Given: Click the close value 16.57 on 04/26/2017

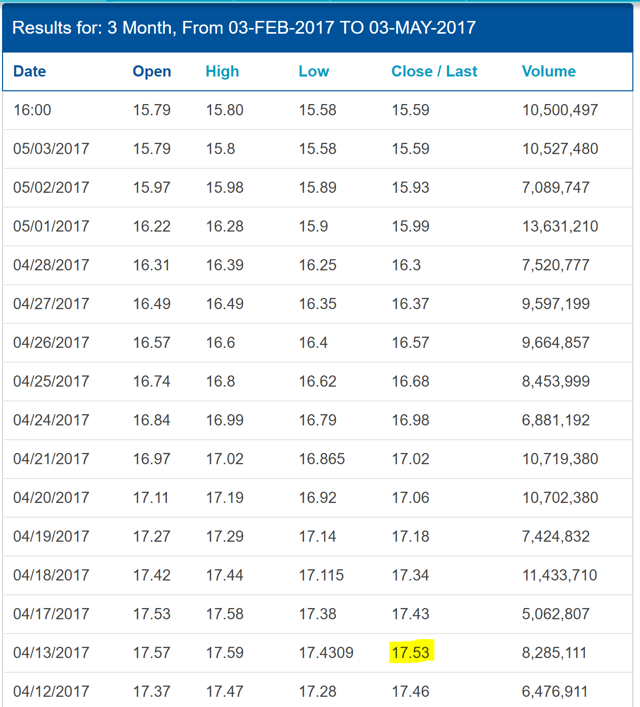Looking at the screenshot, I should click(x=410, y=343).
